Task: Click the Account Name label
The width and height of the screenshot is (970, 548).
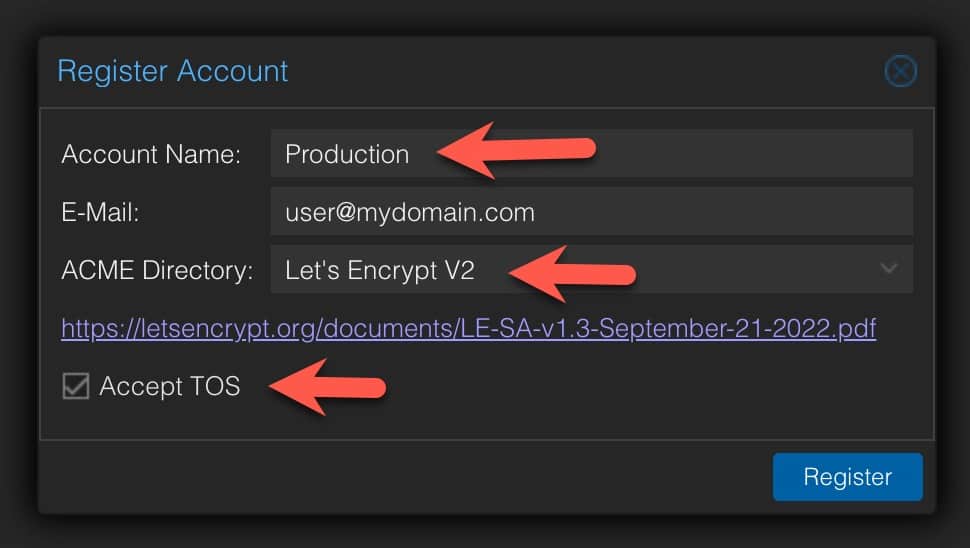Action: (x=151, y=154)
